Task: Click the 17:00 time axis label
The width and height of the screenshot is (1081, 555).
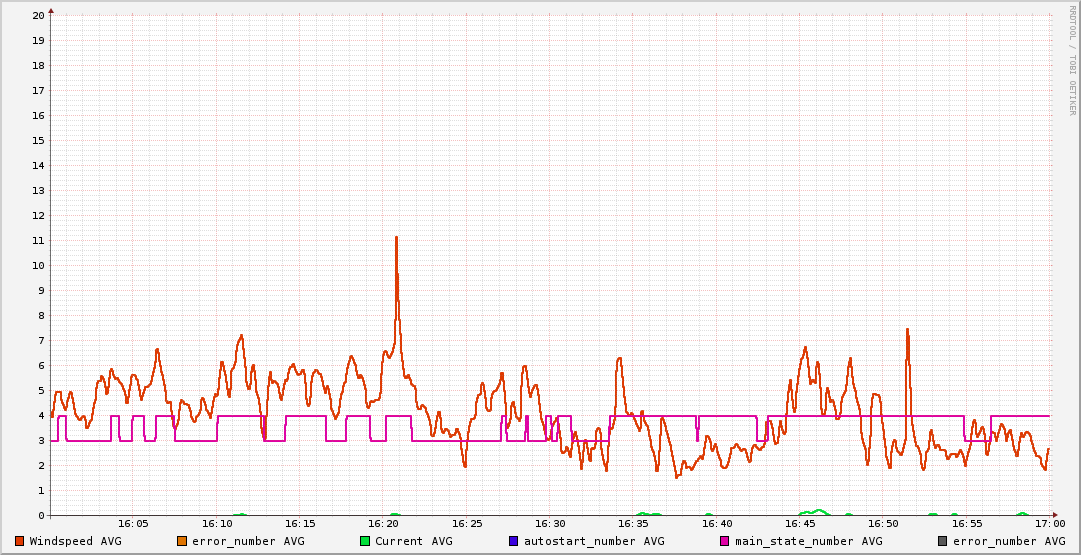Action: click(1049, 523)
